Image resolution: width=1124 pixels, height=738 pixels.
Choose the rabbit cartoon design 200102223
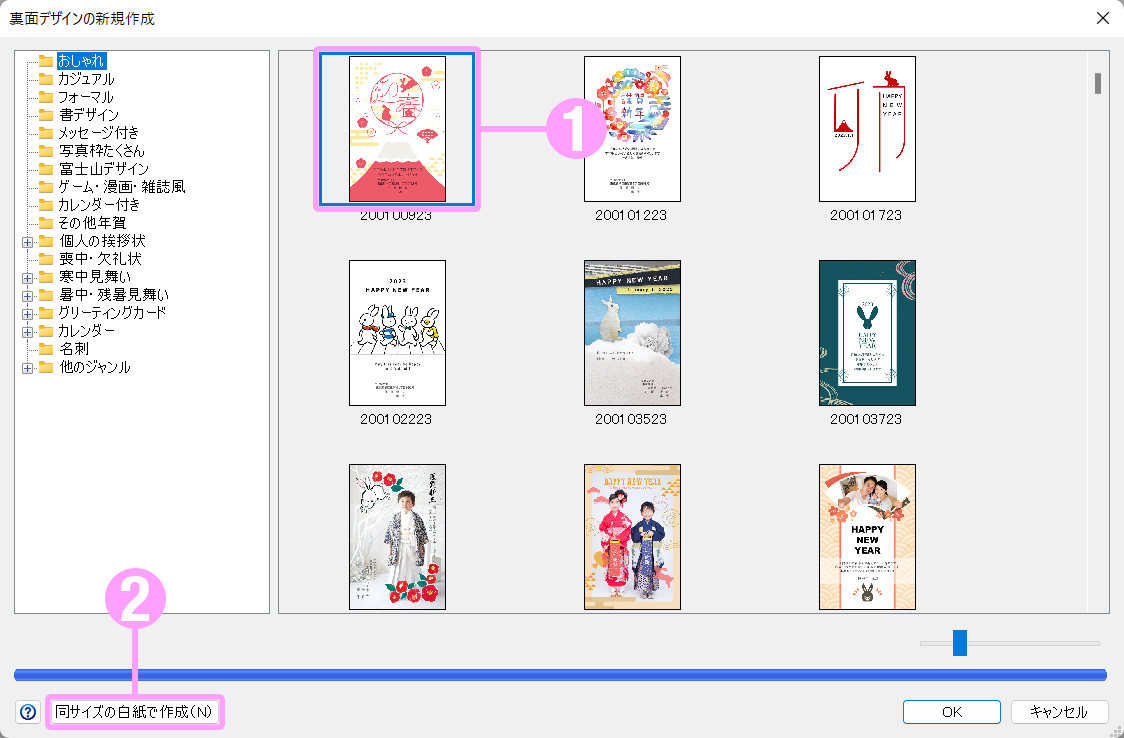[x=397, y=333]
